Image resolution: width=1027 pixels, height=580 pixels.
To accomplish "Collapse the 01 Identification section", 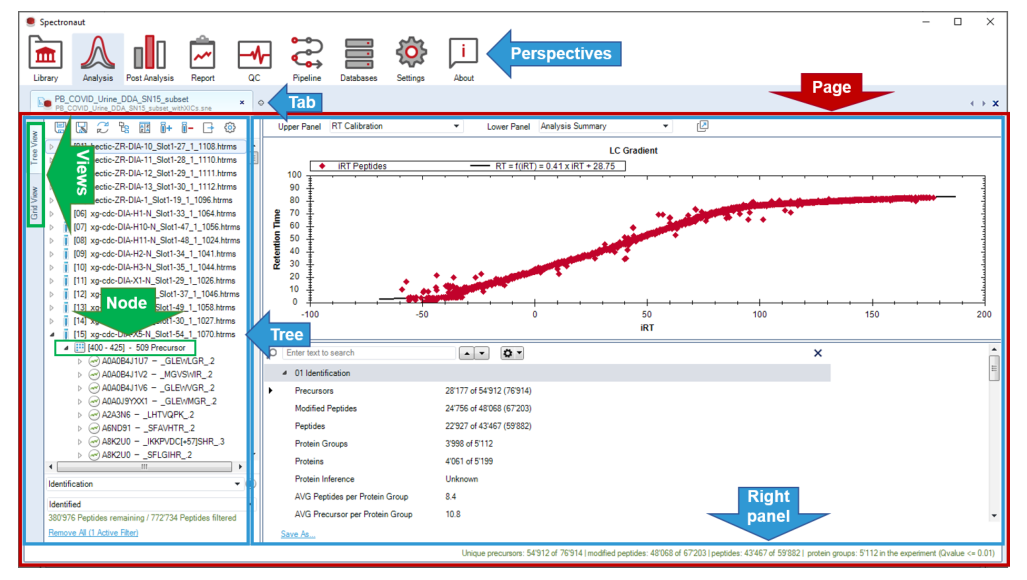I will [x=284, y=373].
